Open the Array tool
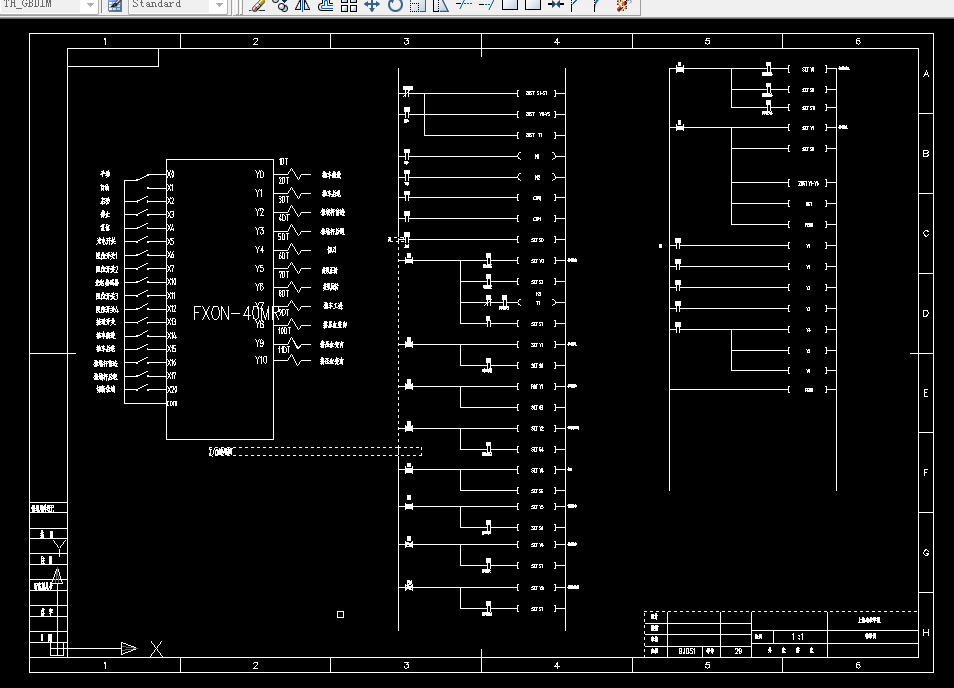 [x=349, y=5]
